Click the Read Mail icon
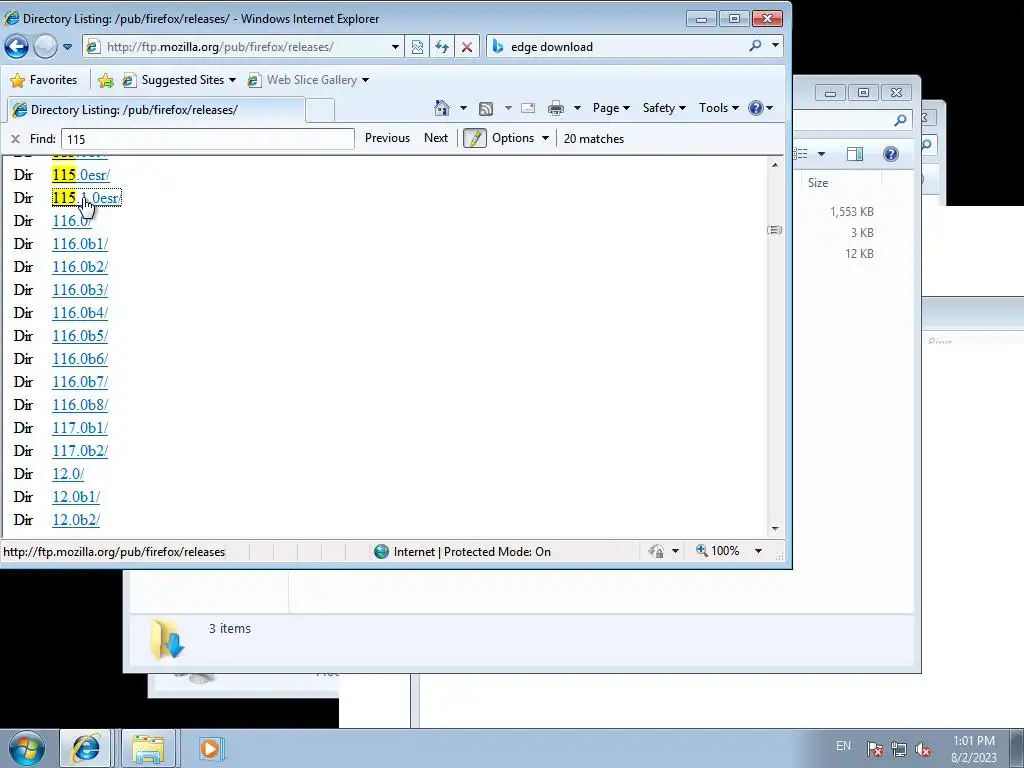 coord(528,108)
